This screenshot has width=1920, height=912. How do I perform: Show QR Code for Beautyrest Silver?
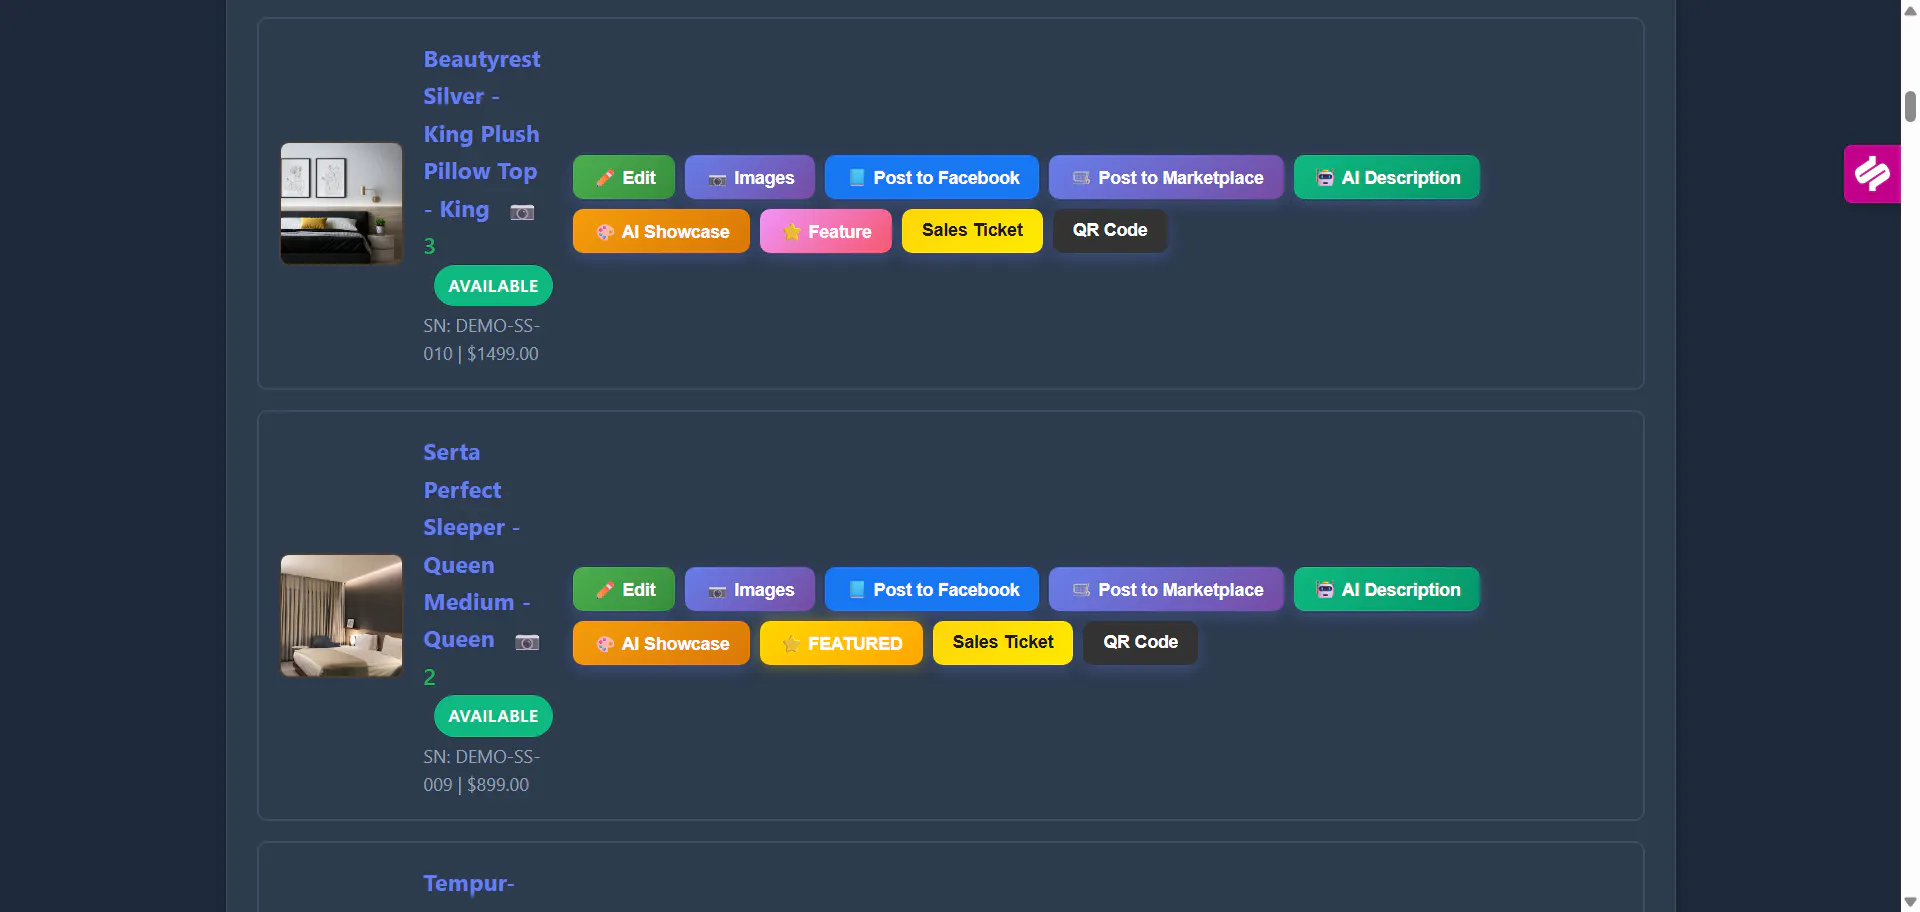click(1110, 231)
